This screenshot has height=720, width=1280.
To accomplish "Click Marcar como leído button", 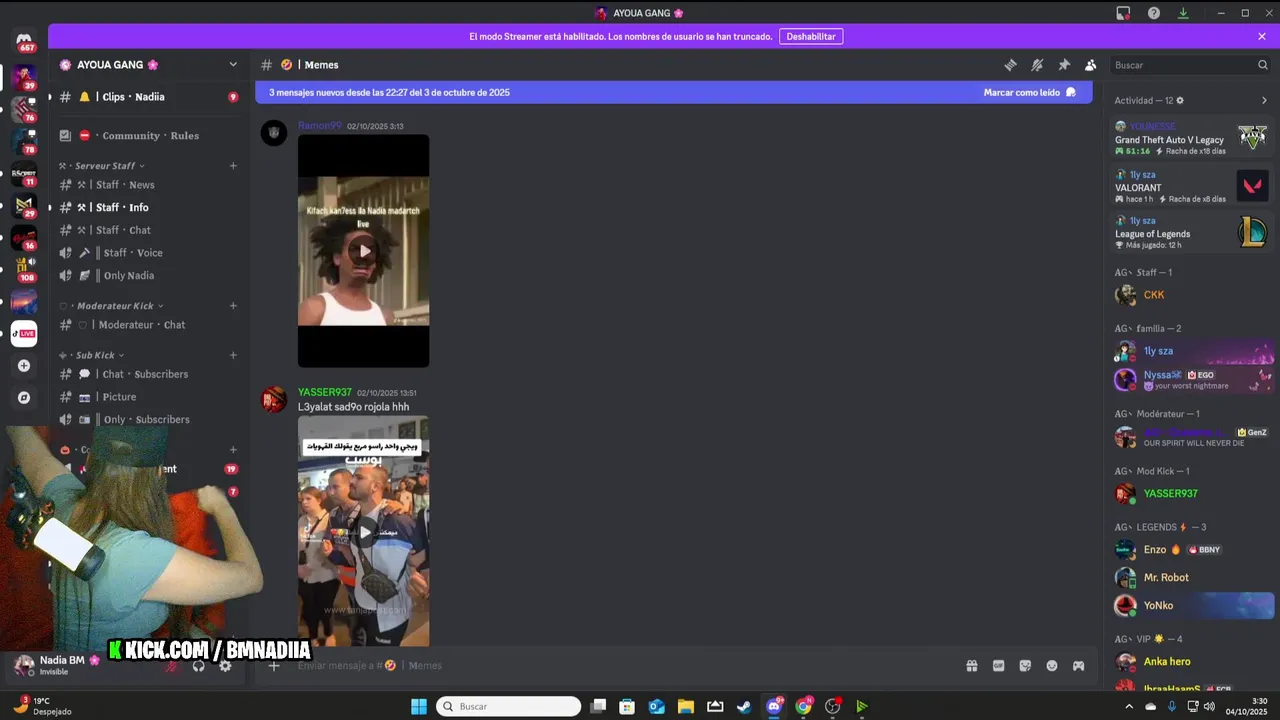I will [1030, 92].
